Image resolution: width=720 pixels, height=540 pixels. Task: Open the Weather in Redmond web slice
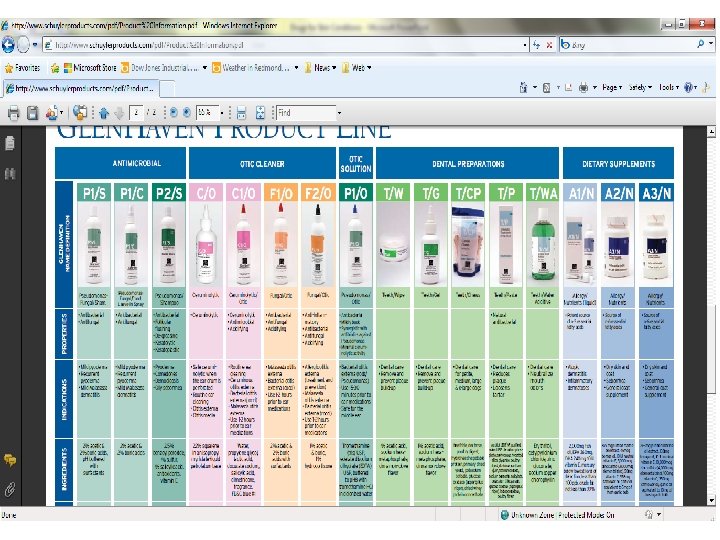[x=251, y=68]
